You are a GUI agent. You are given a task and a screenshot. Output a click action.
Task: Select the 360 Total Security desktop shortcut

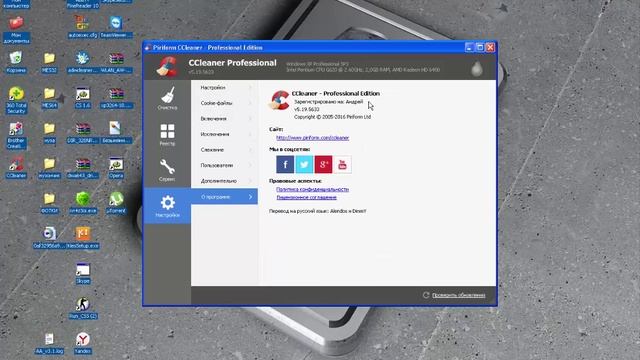16,100
